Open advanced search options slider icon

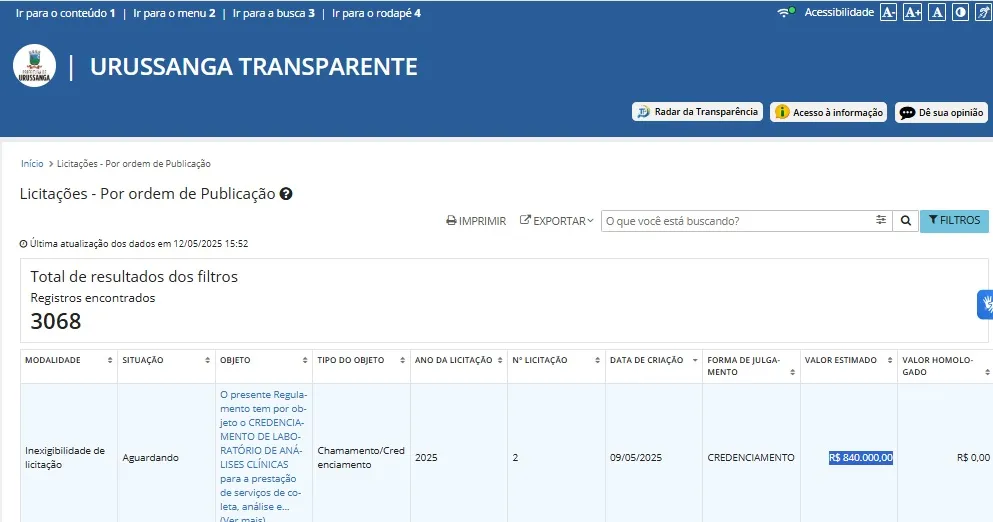point(881,221)
